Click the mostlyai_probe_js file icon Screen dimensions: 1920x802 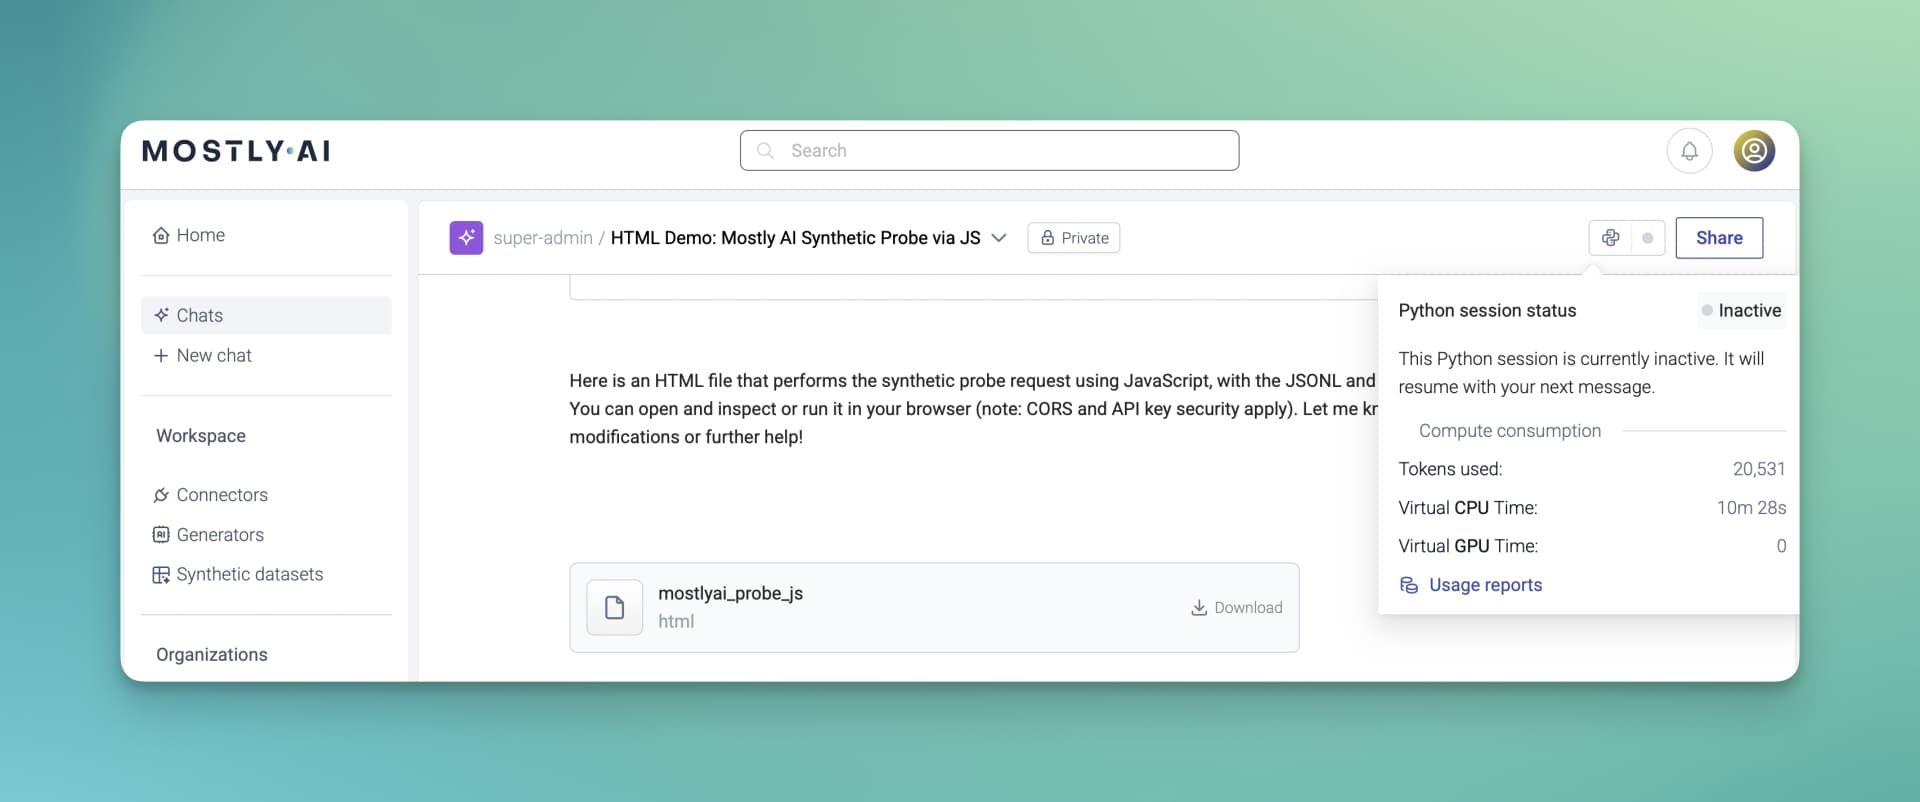tap(614, 608)
